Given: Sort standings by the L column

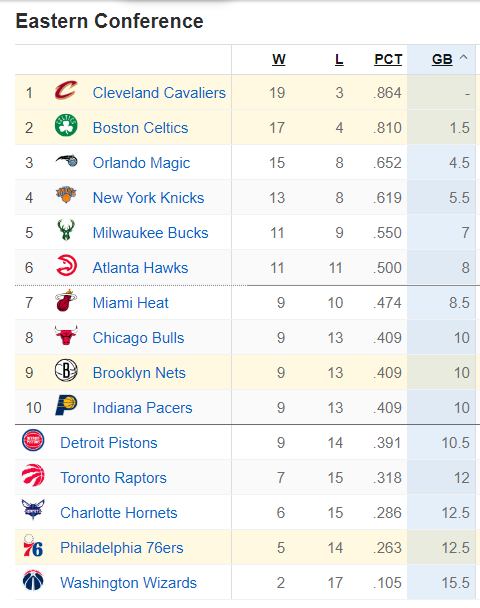Looking at the screenshot, I should point(339,59).
